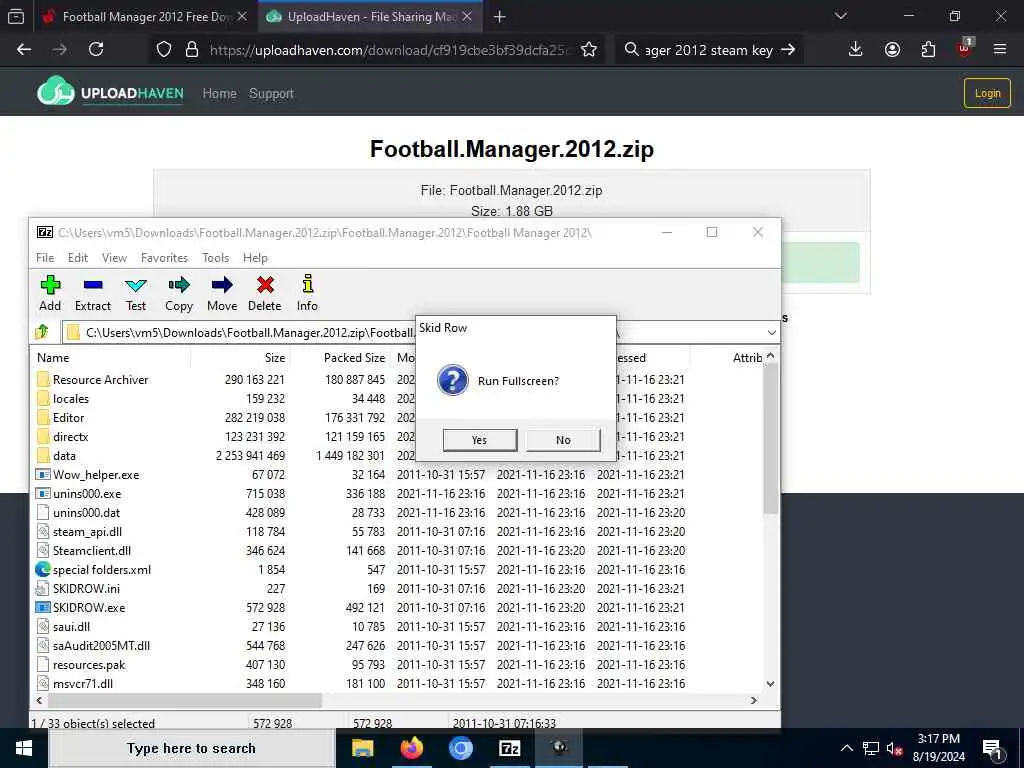Open the Edit menu in 7-Zip
The image size is (1024, 768).
click(x=78, y=257)
